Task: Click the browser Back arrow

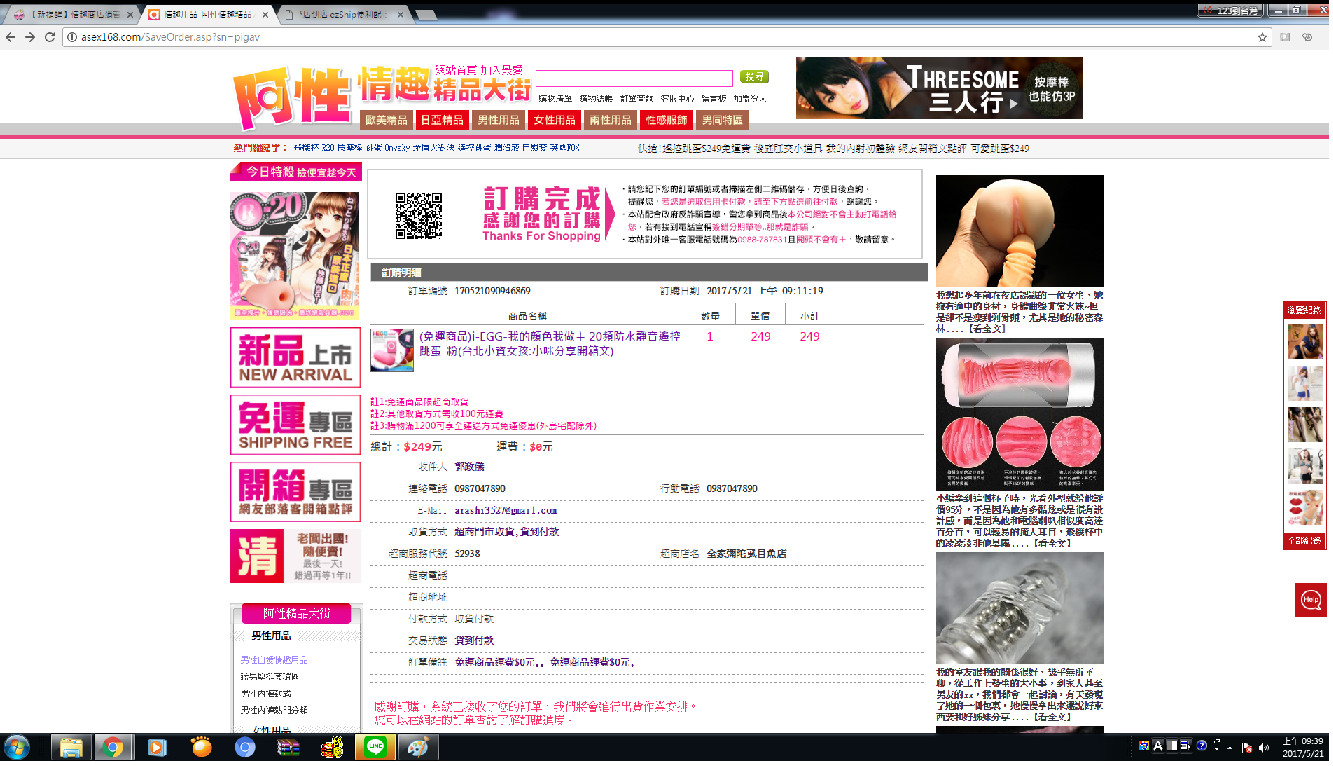Action: [x=10, y=37]
